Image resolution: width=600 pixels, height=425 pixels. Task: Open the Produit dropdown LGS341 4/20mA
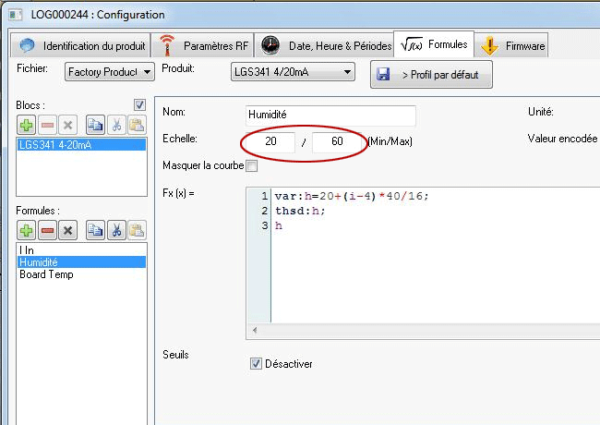(293, 72)
